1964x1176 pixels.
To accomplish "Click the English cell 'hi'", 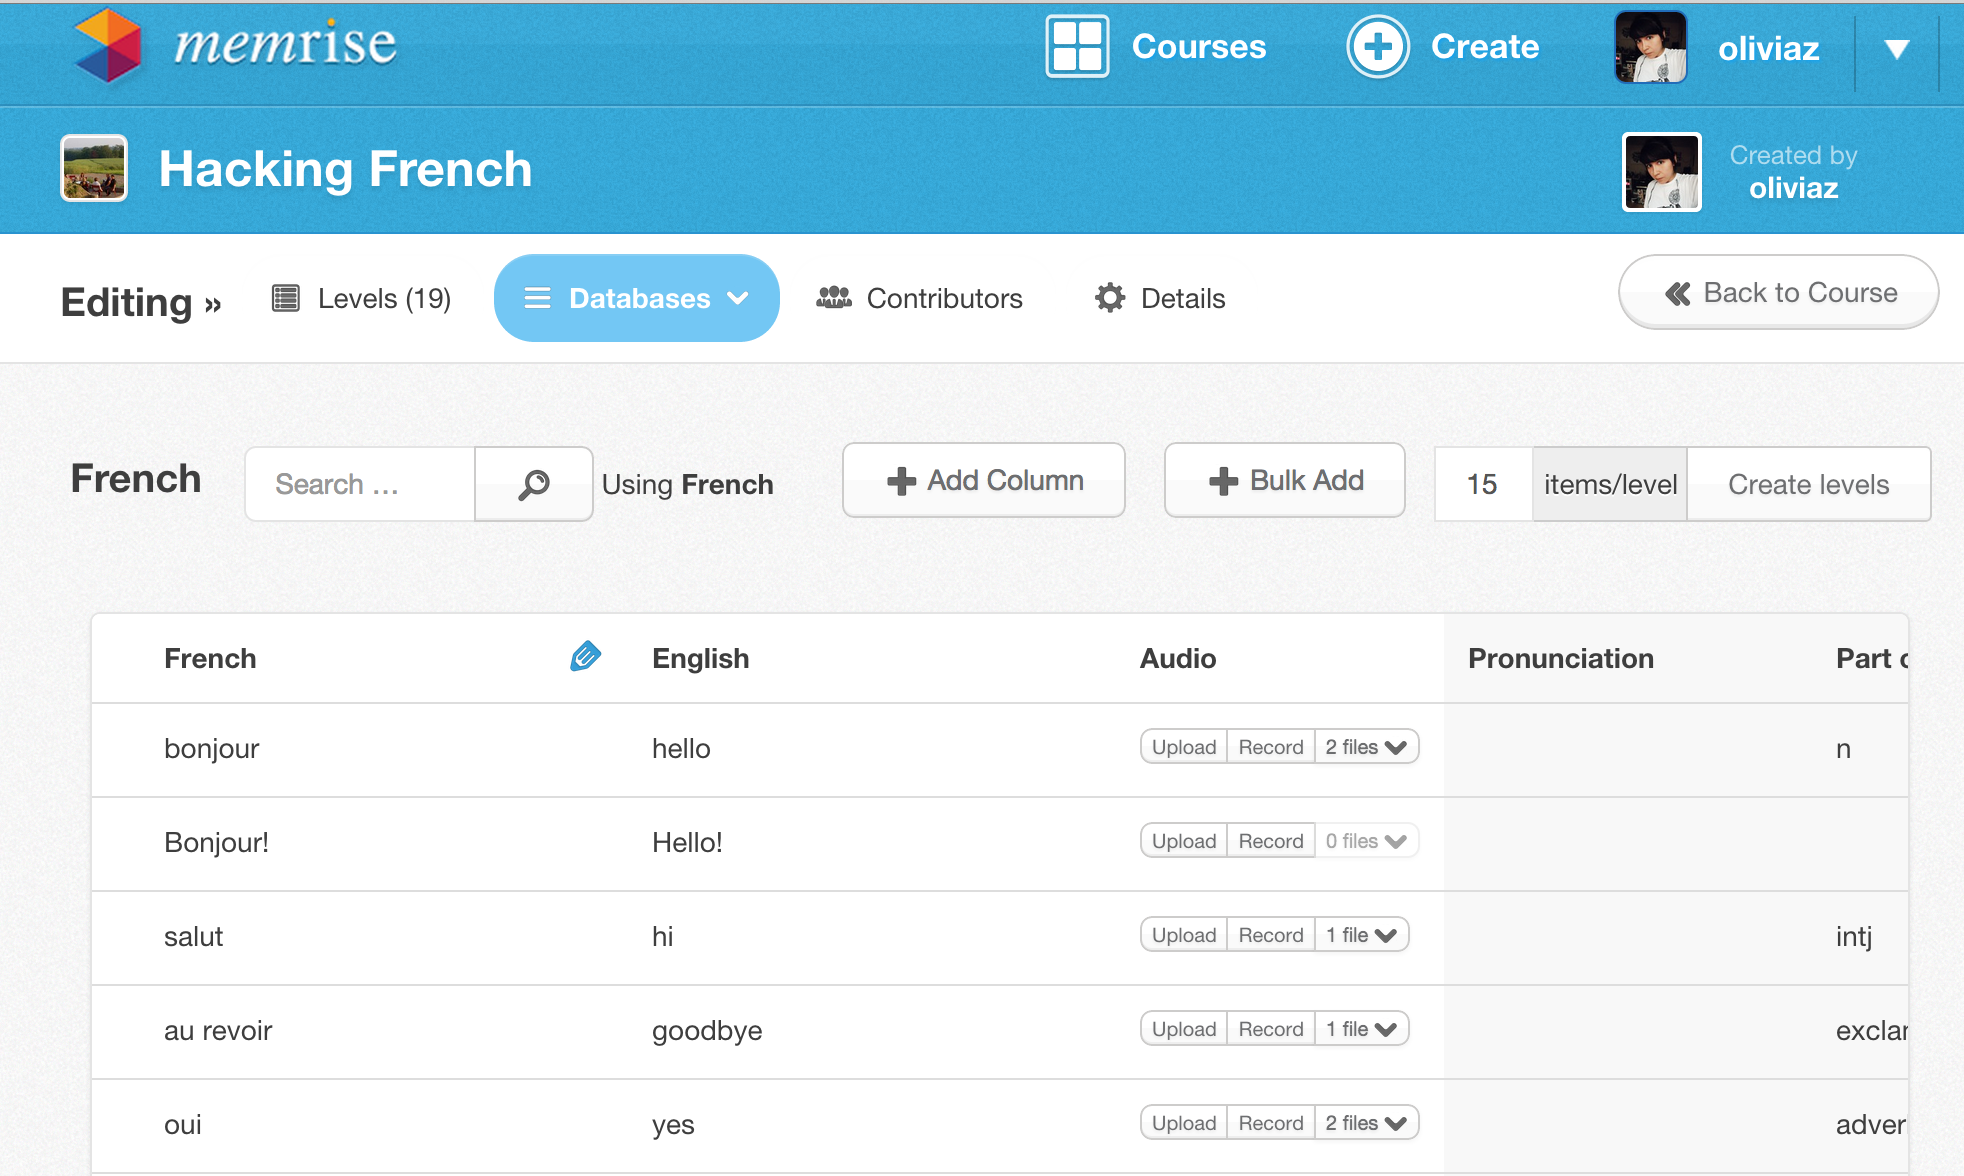I will point(663,937).
